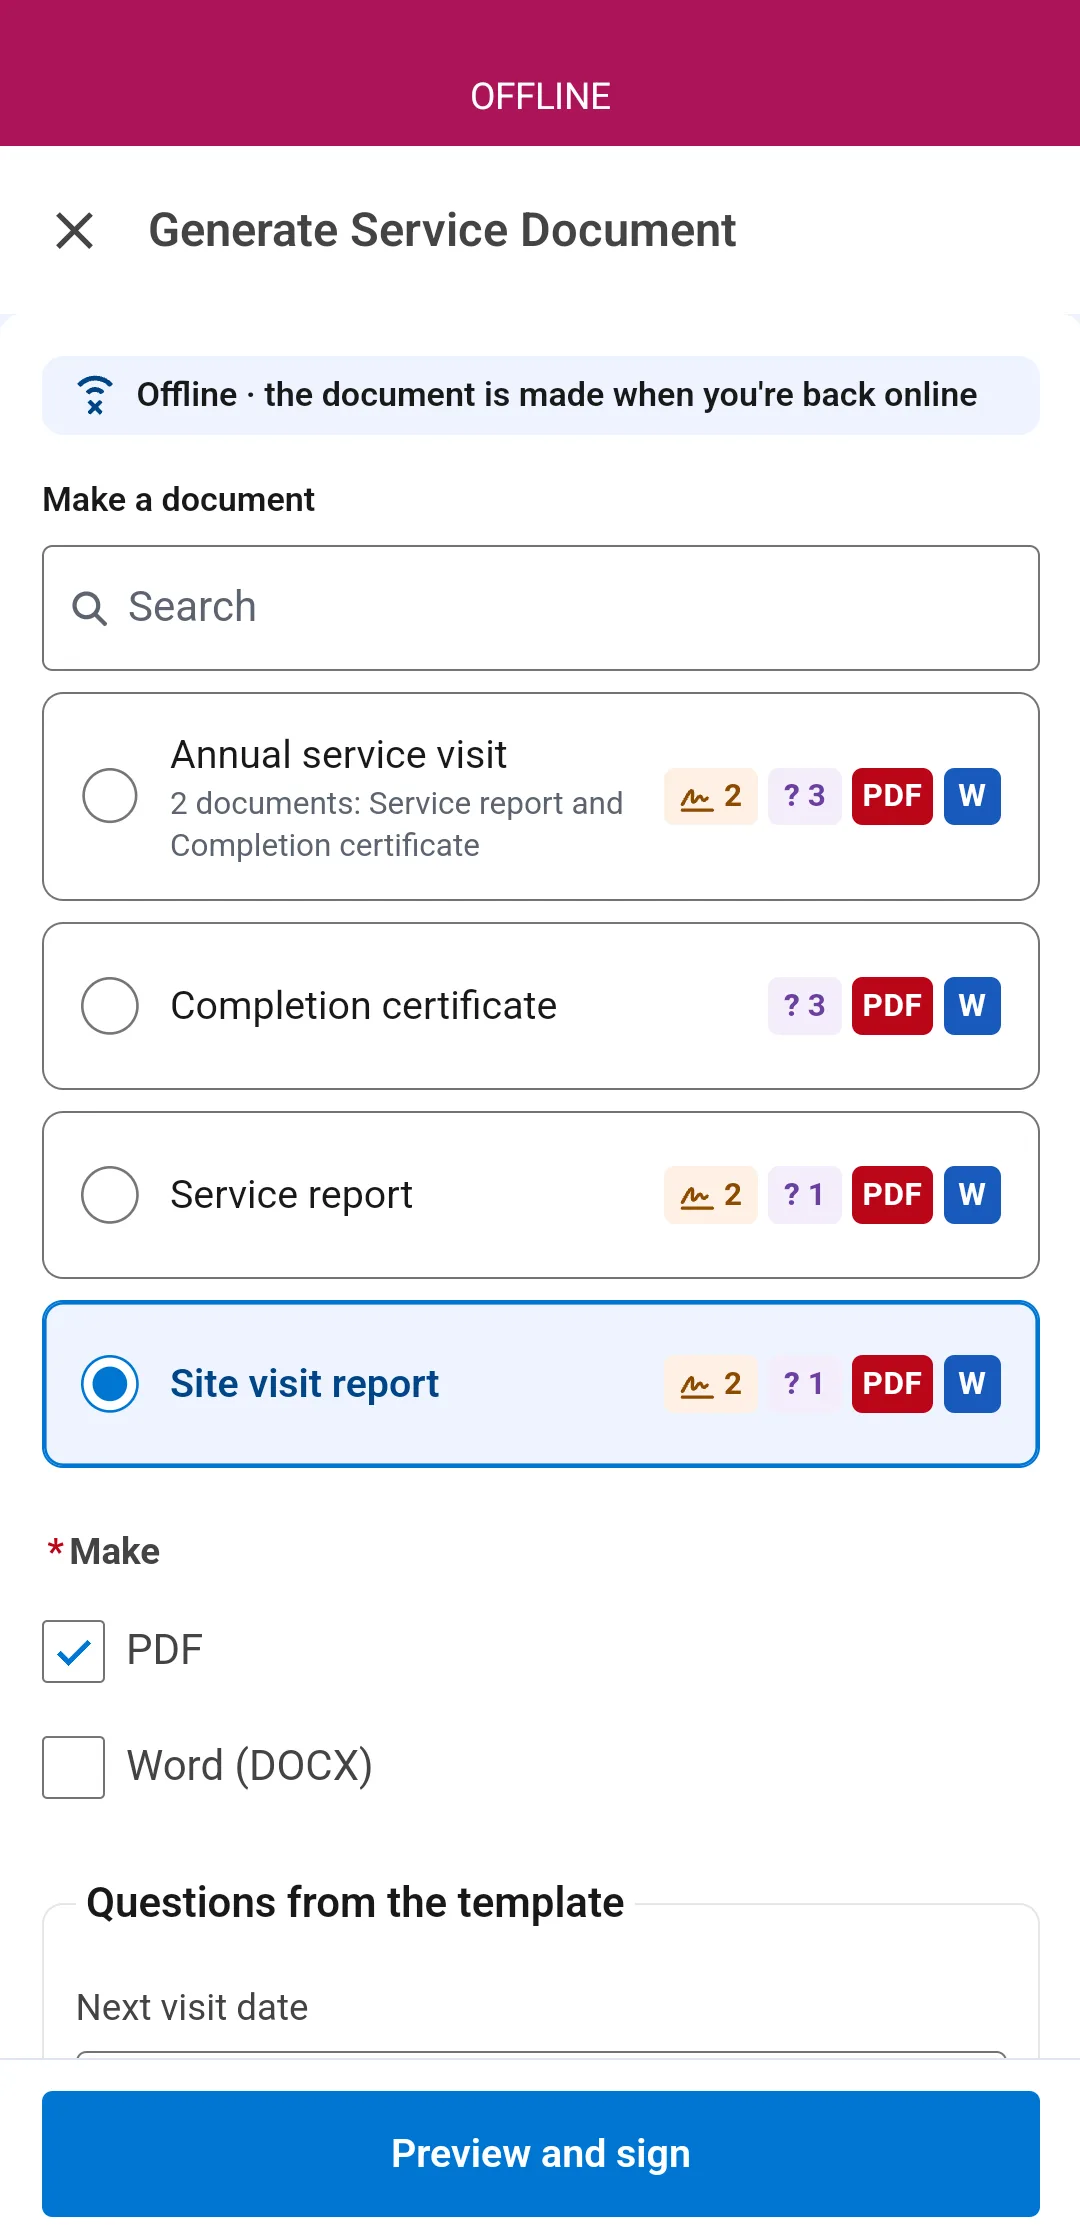Screen dimensions: 1080x2240
Task: Tap questions badge on Annual service visit
Action: (x=804, y=796)
